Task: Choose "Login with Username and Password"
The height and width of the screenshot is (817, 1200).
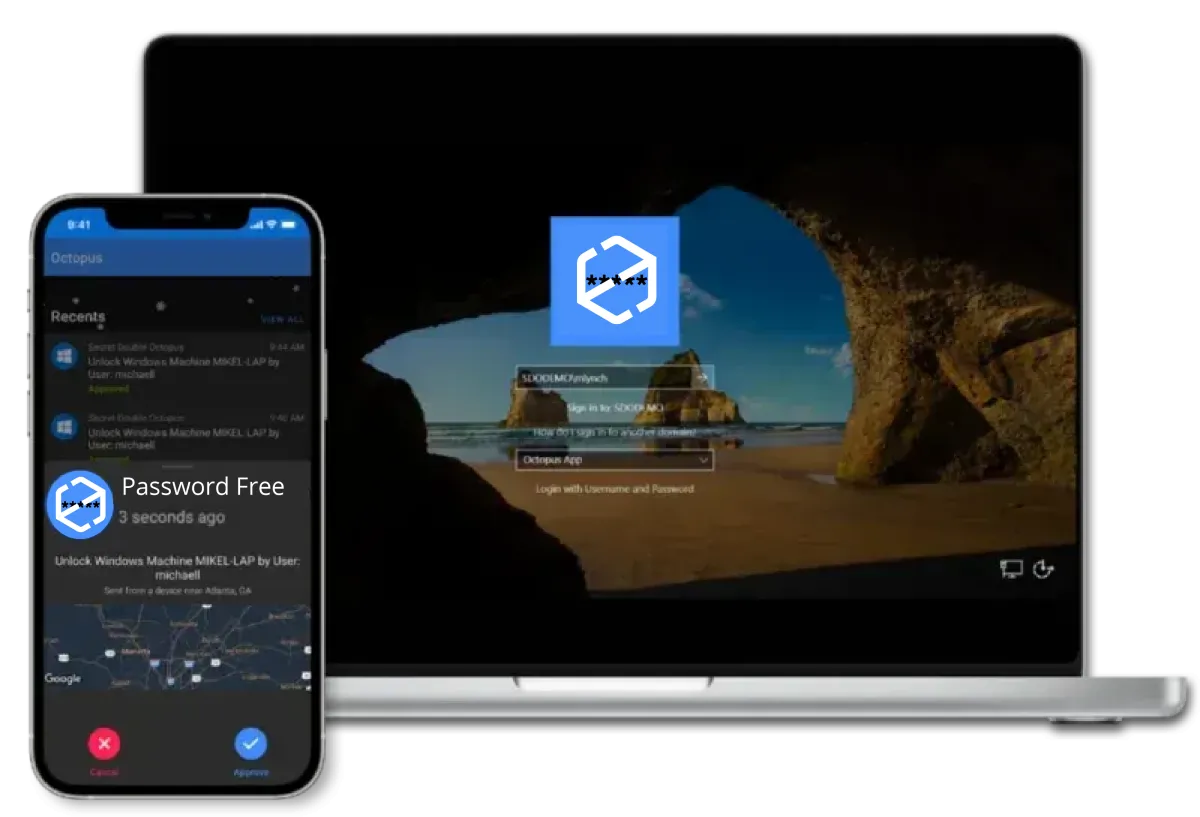Action: [x=615, y=489]
